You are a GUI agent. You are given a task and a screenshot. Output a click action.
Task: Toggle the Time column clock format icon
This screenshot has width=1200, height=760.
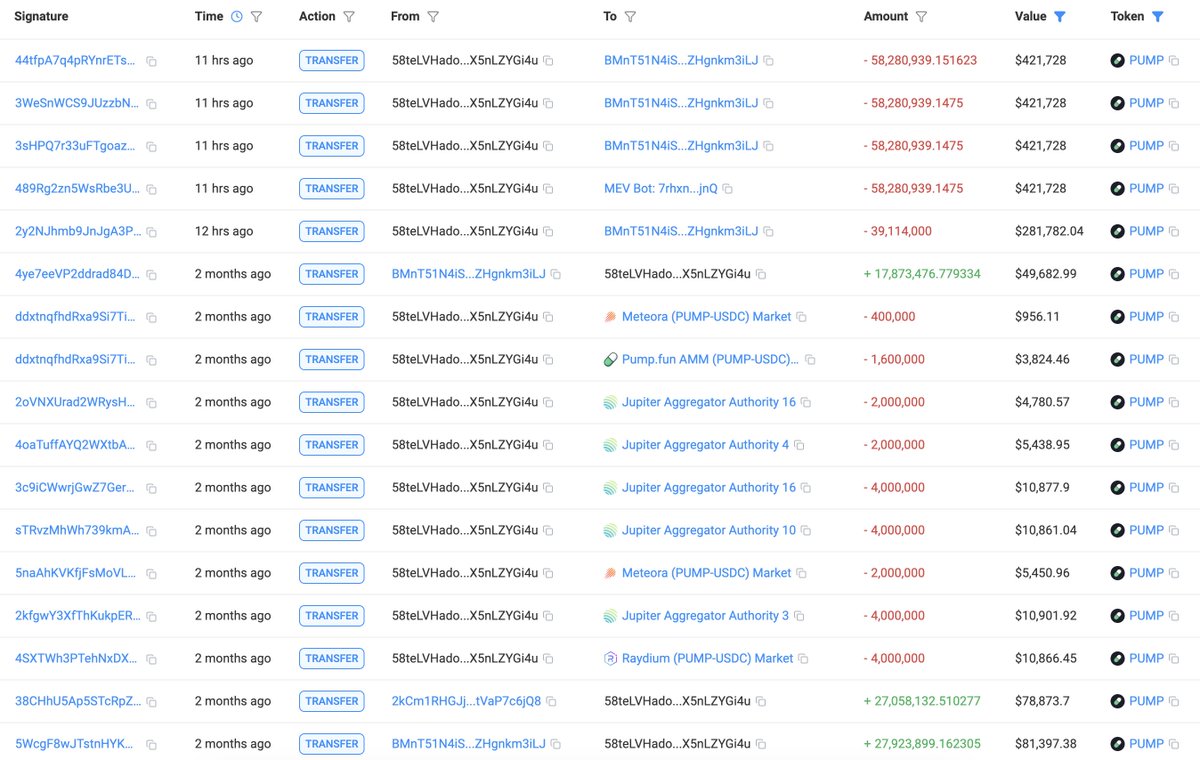(236, 17)
